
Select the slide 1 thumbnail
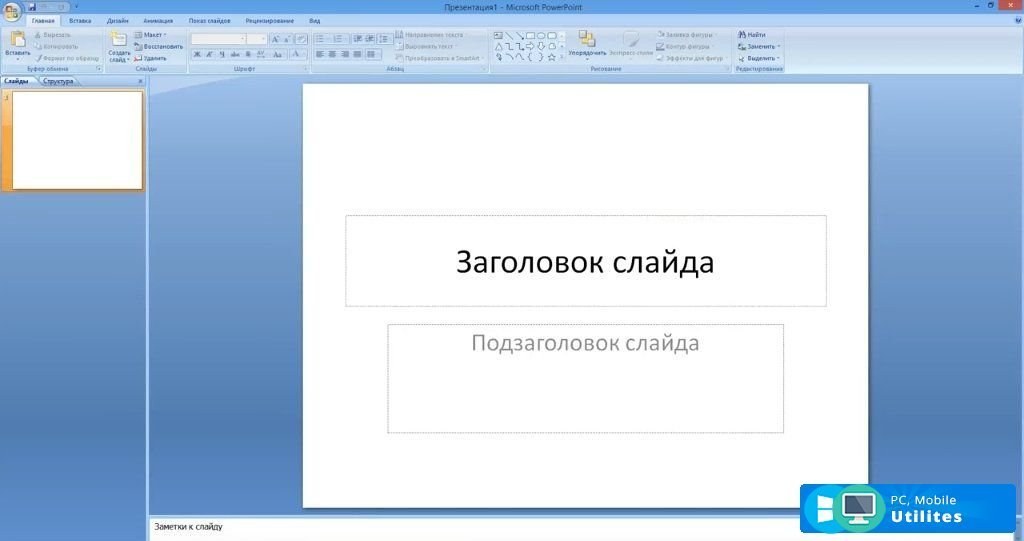[77, 140]
